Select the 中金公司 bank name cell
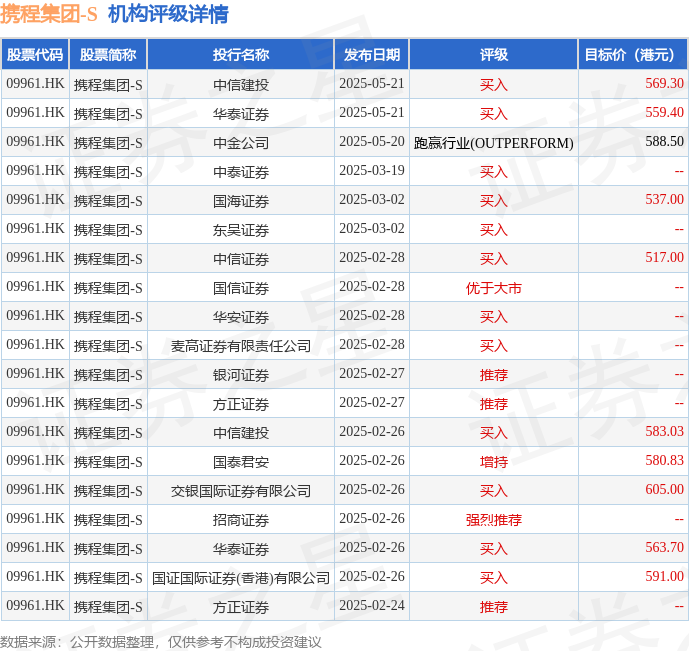 241,143
